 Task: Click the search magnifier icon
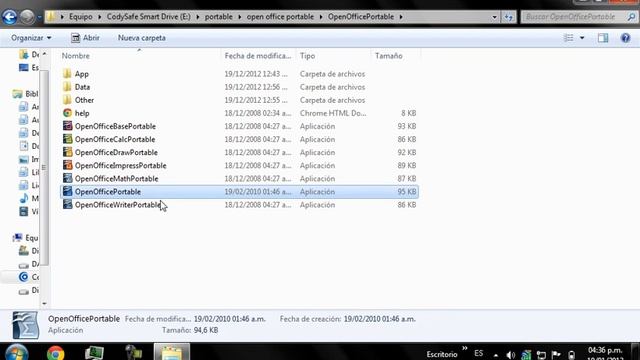pyautogui.click(x=631, y=17)
